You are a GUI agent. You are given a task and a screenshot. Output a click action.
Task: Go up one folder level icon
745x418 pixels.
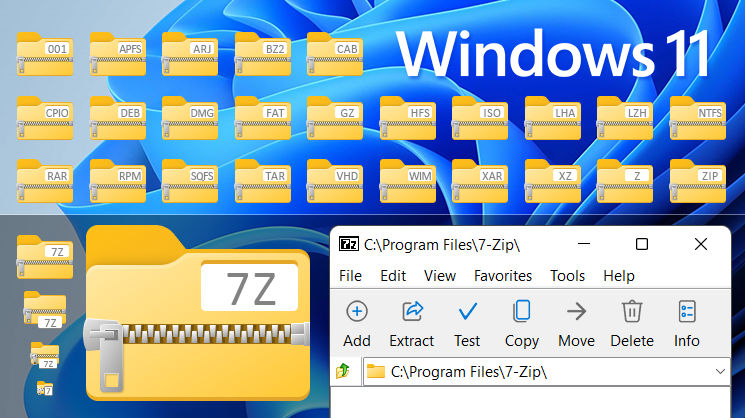343,371
